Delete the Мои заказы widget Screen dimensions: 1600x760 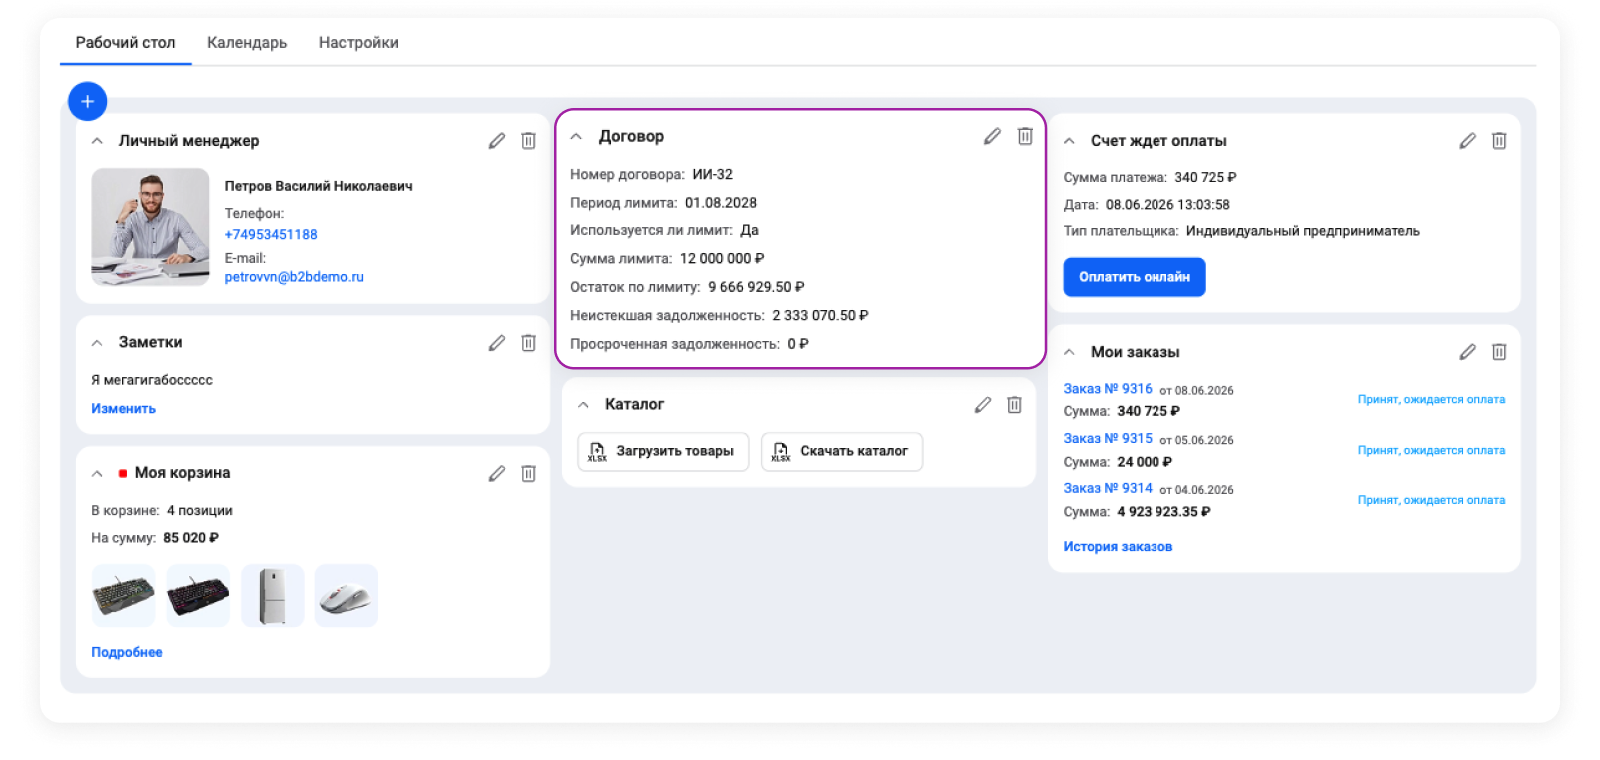1499,352
